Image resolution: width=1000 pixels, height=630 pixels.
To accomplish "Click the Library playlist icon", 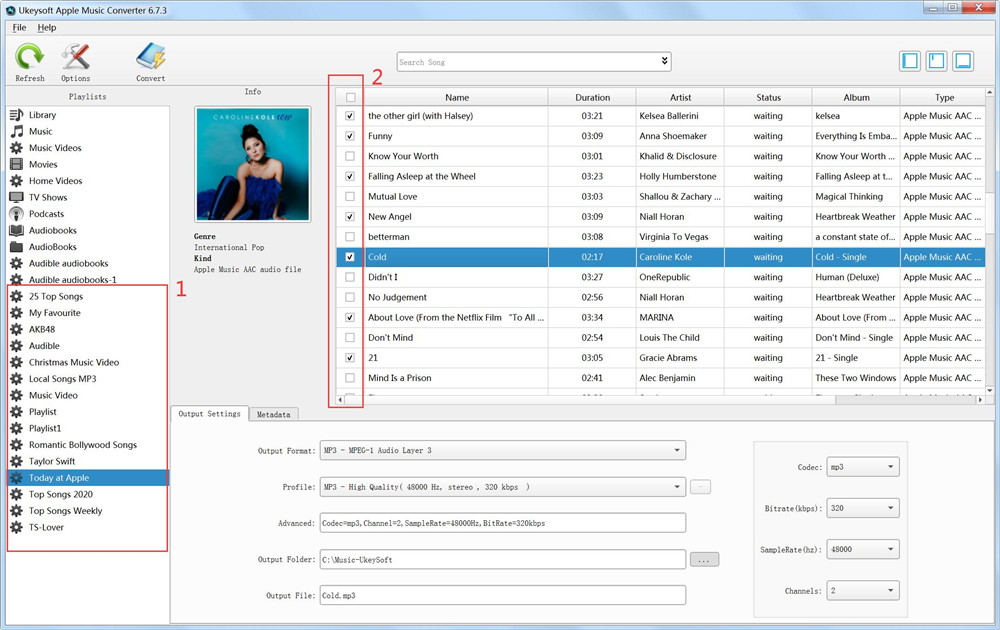I will pyautogui.click(x=17, y=115).
